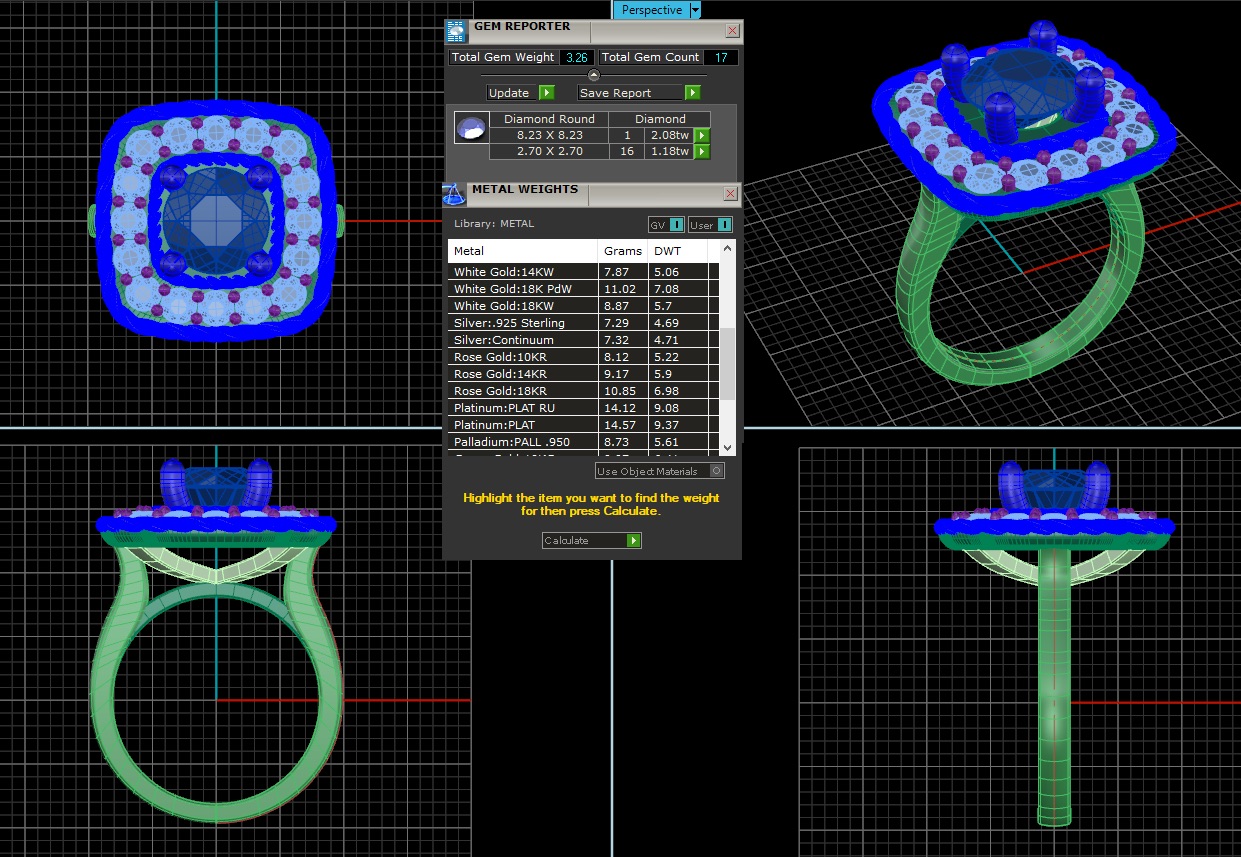The height and width of the screenshot is (857, 1241).
Task: Click the Perspective viewport label tab
Action: coord(651,10)
